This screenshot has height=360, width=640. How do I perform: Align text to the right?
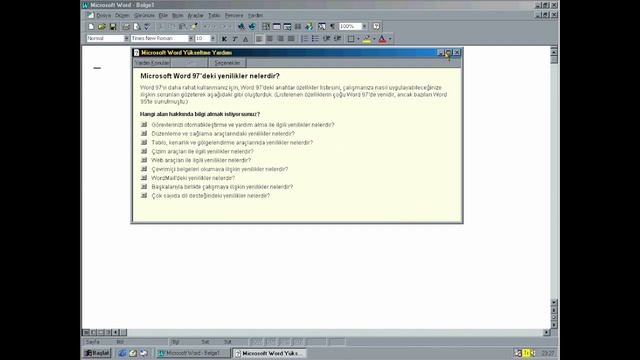[280, 39]
